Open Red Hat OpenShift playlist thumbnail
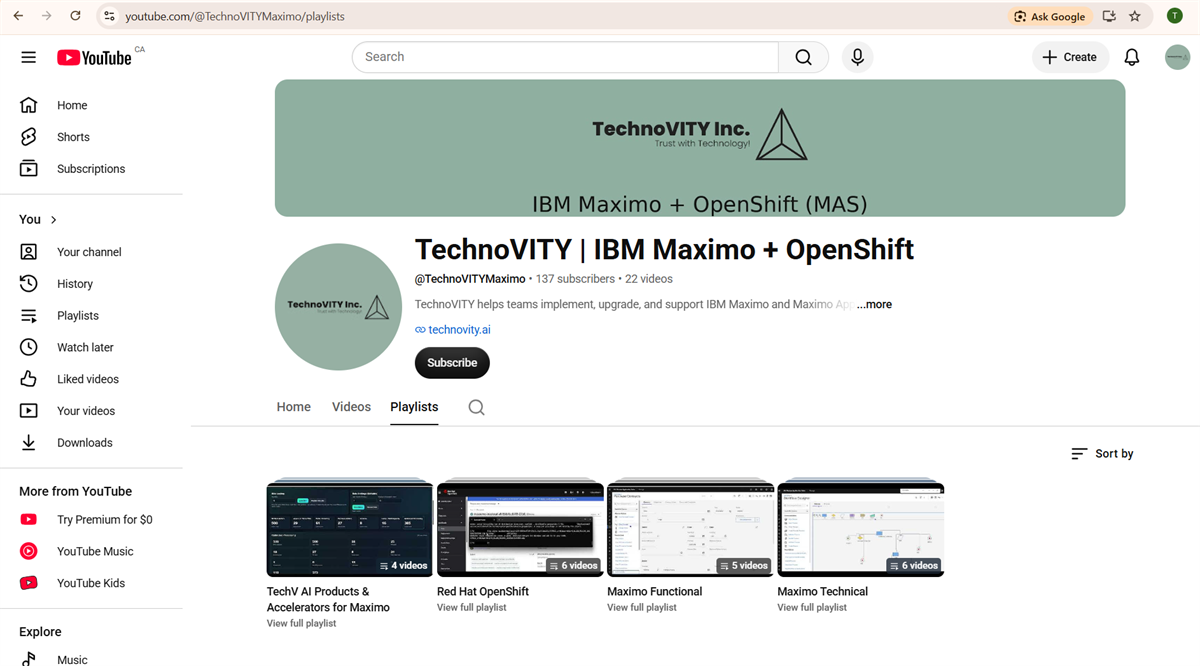The image size is (1200, 666). click(520, 530)
